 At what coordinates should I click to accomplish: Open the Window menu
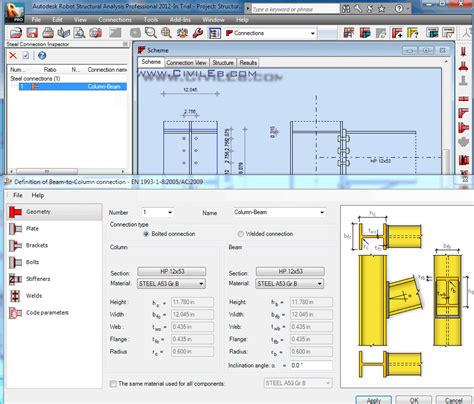(x=213, y=20)
